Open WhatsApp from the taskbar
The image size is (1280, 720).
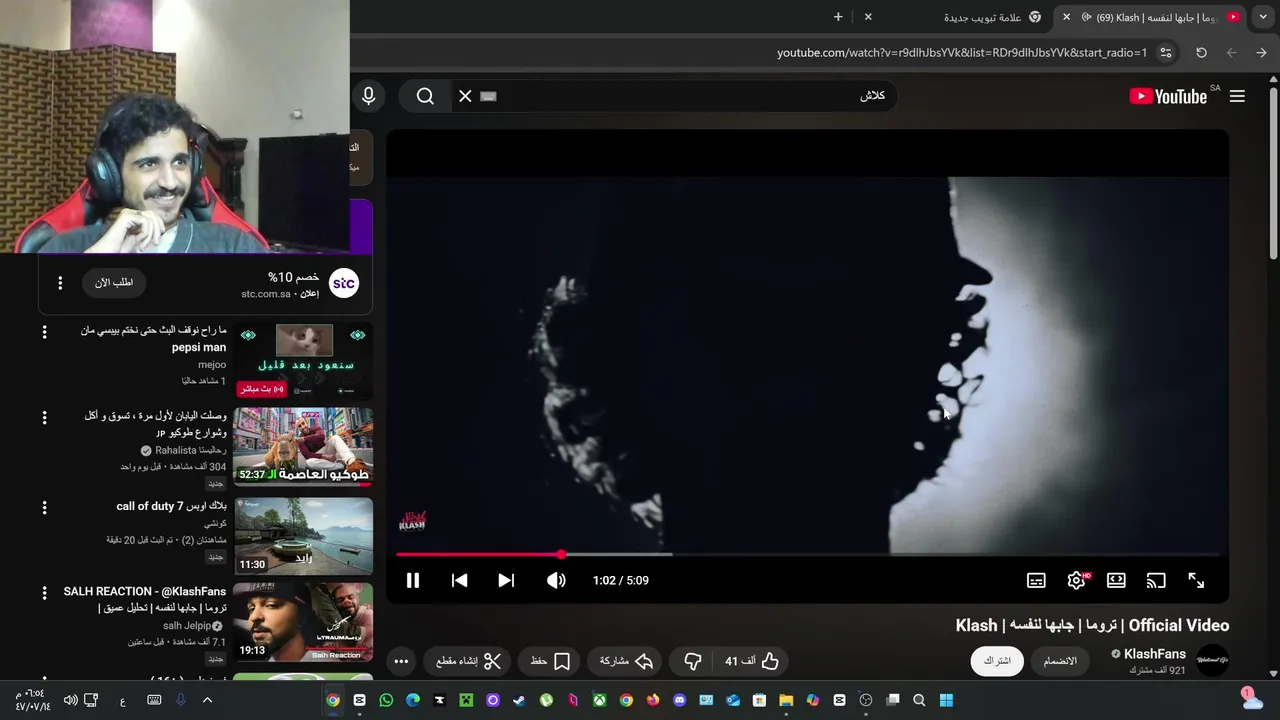tap(386, 700)
